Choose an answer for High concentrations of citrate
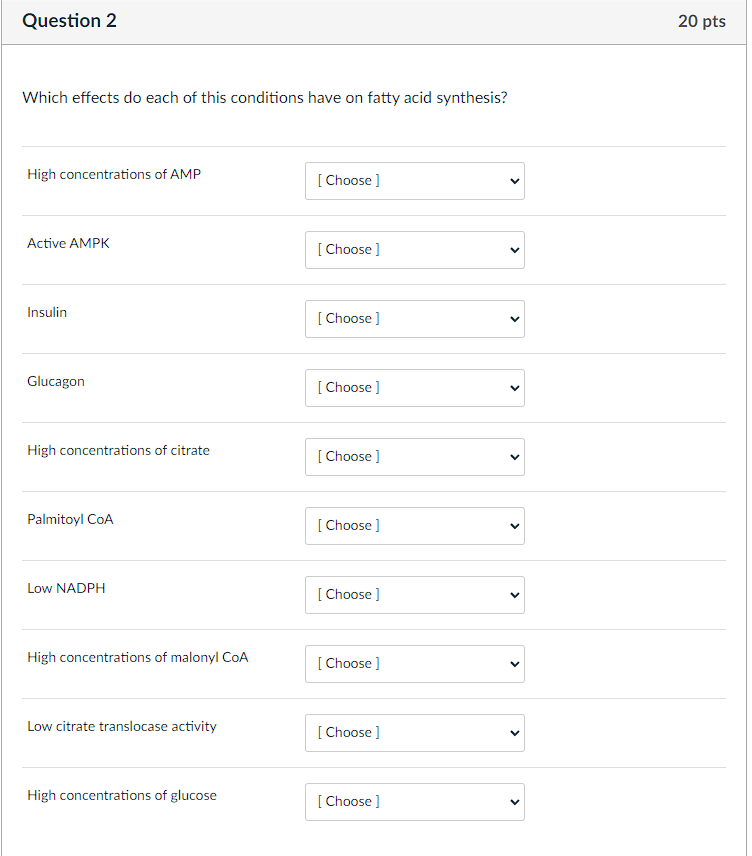Viewport: 752px width, 856px height. point(414,457)
